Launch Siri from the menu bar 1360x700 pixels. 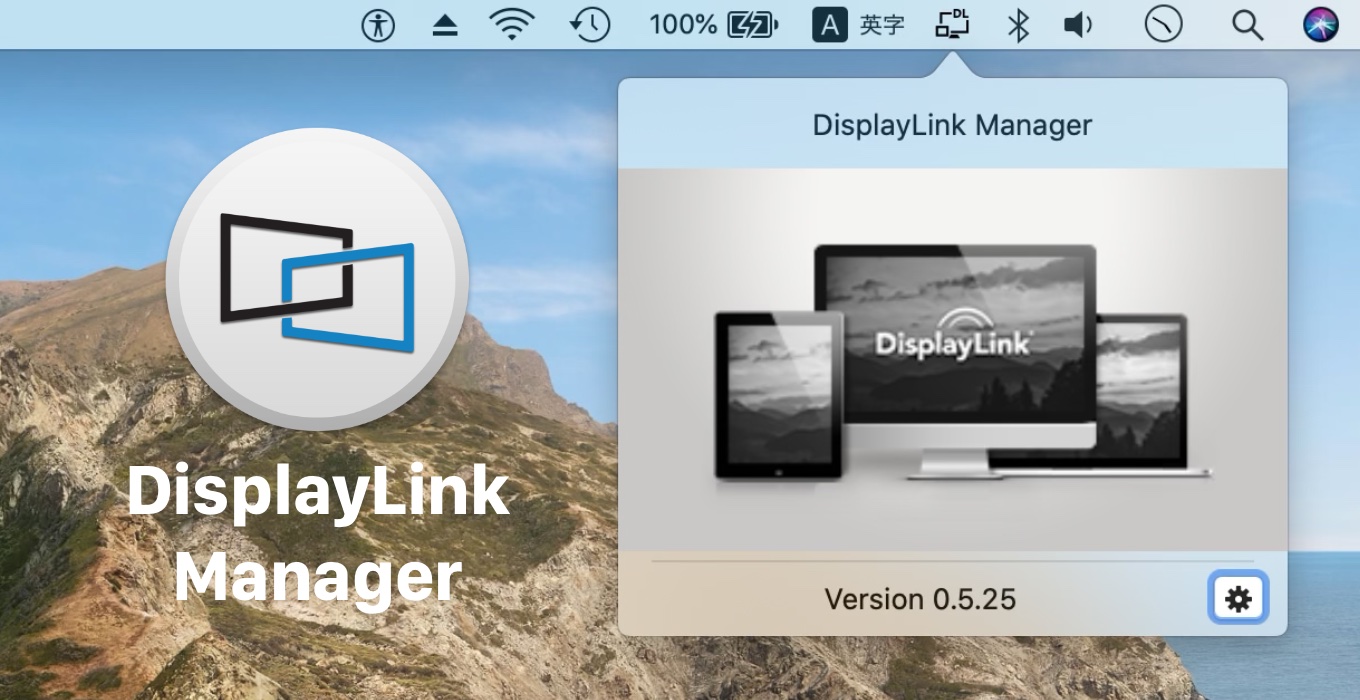pyautogui.click(x=1321, y=25)
